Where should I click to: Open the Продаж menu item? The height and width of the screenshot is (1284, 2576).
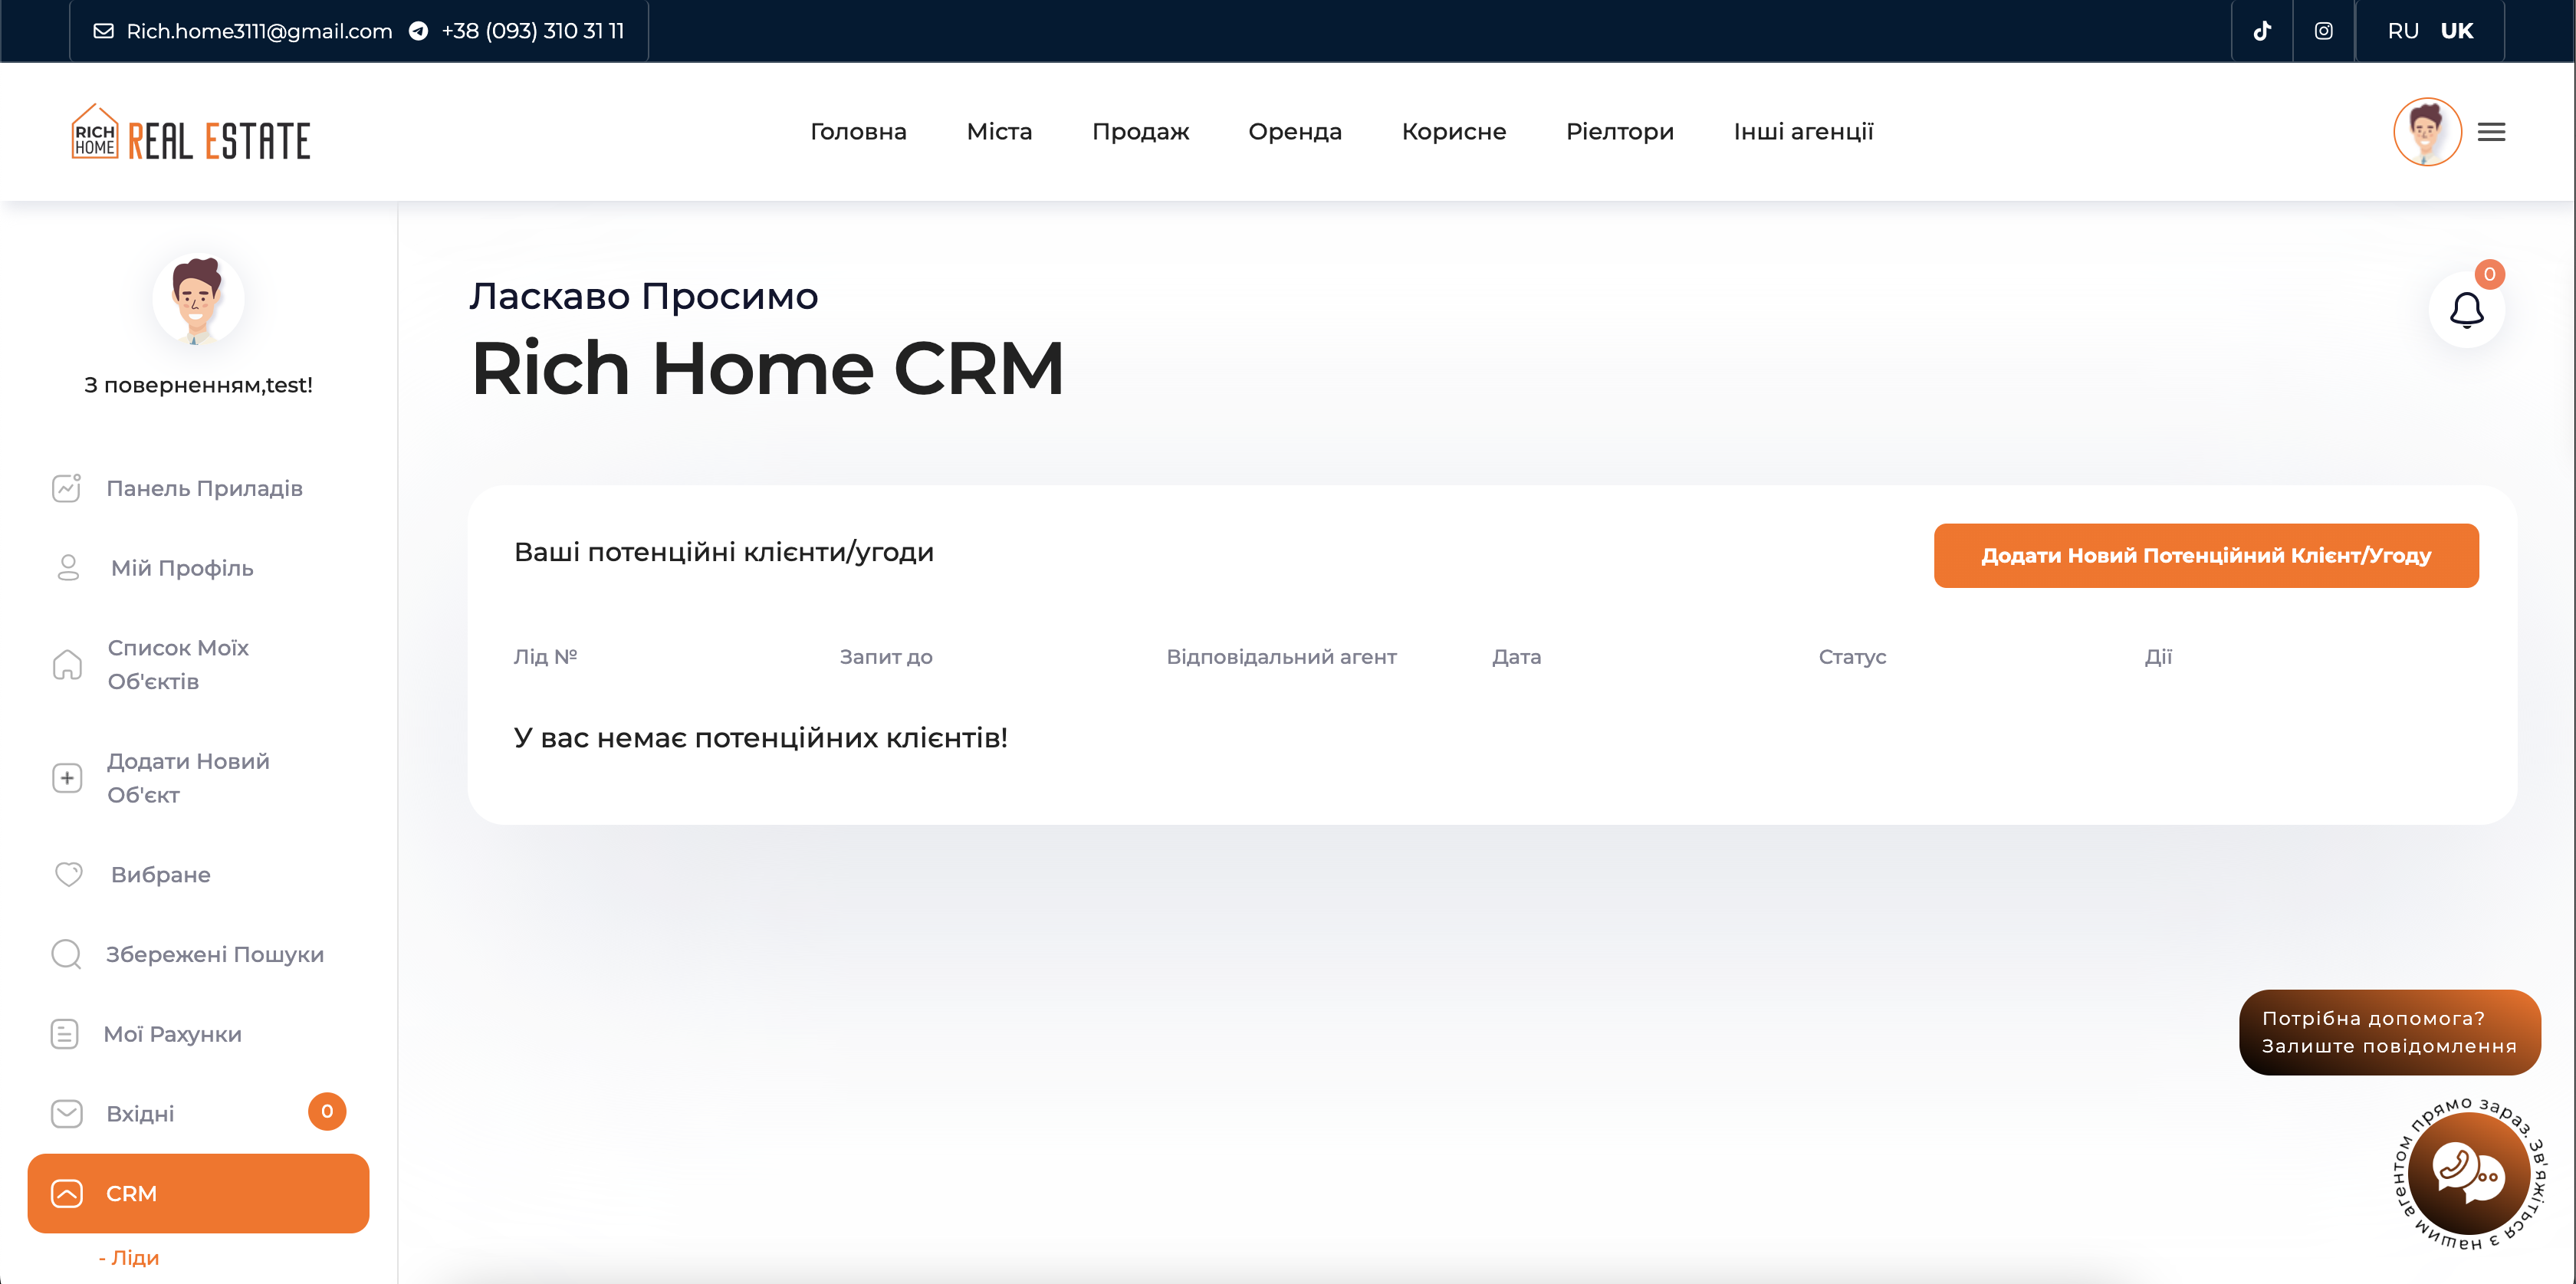[x=1140, y=132]
